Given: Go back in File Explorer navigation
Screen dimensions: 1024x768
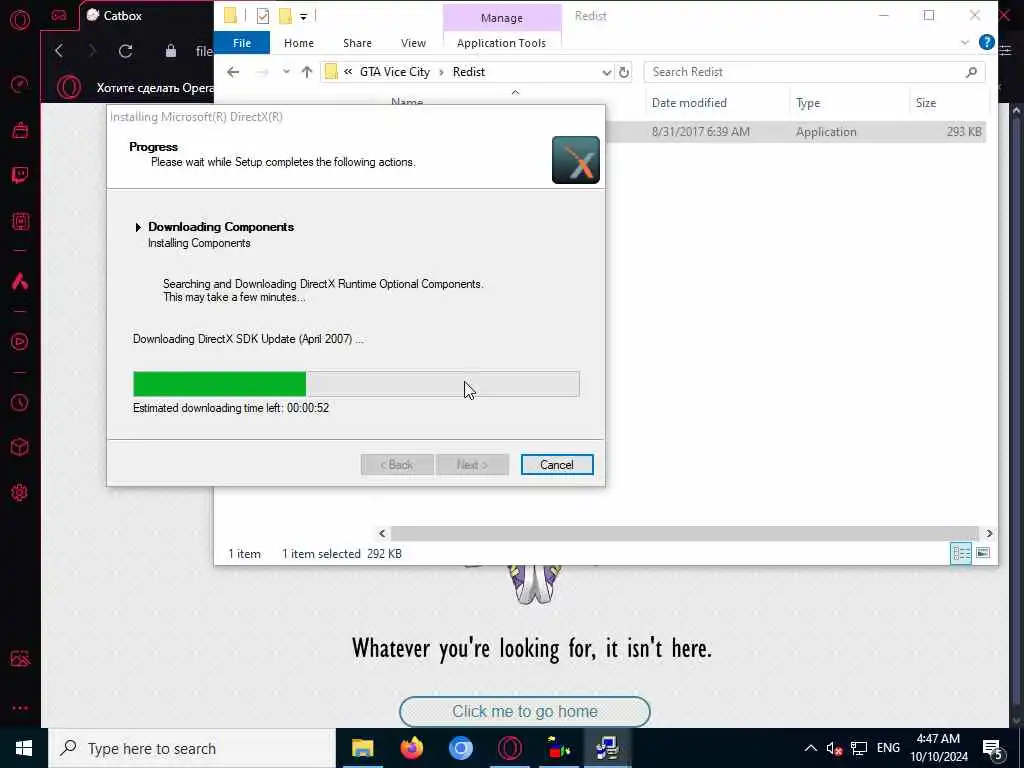Looking at the screenshot, I should tap(233, 72).
